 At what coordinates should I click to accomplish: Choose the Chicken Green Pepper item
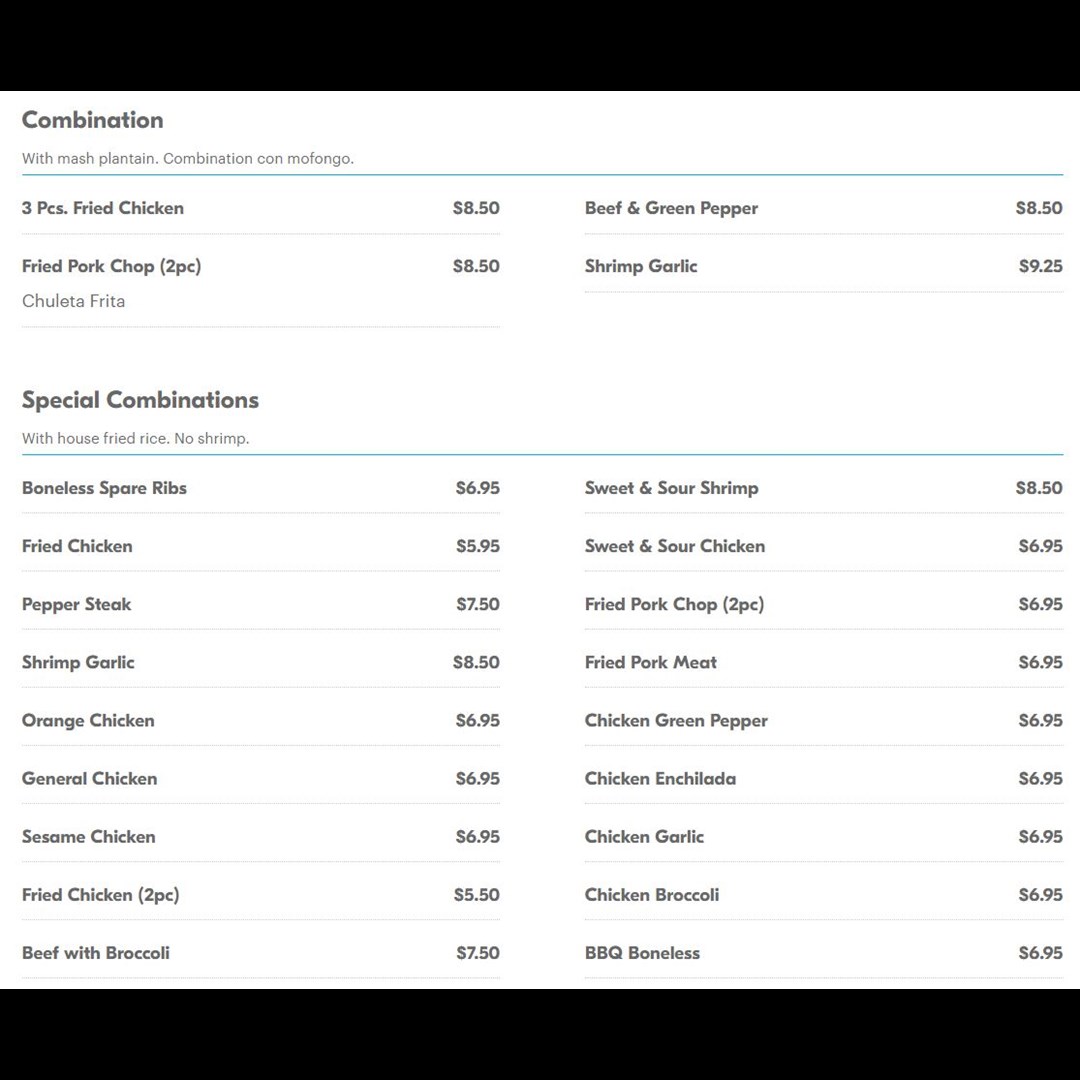tap(824, 720)
